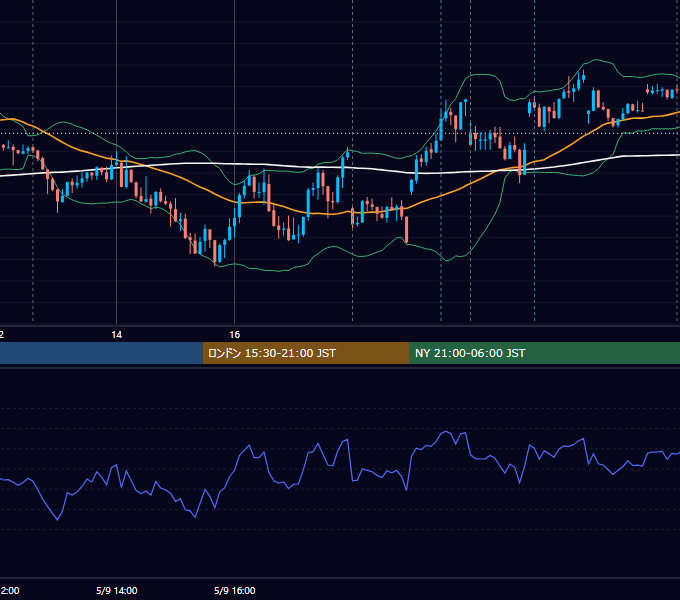Click the NY 21:00-06:00 JST session bar
Viewport: 680px width, 600px height.
[544, 353]
